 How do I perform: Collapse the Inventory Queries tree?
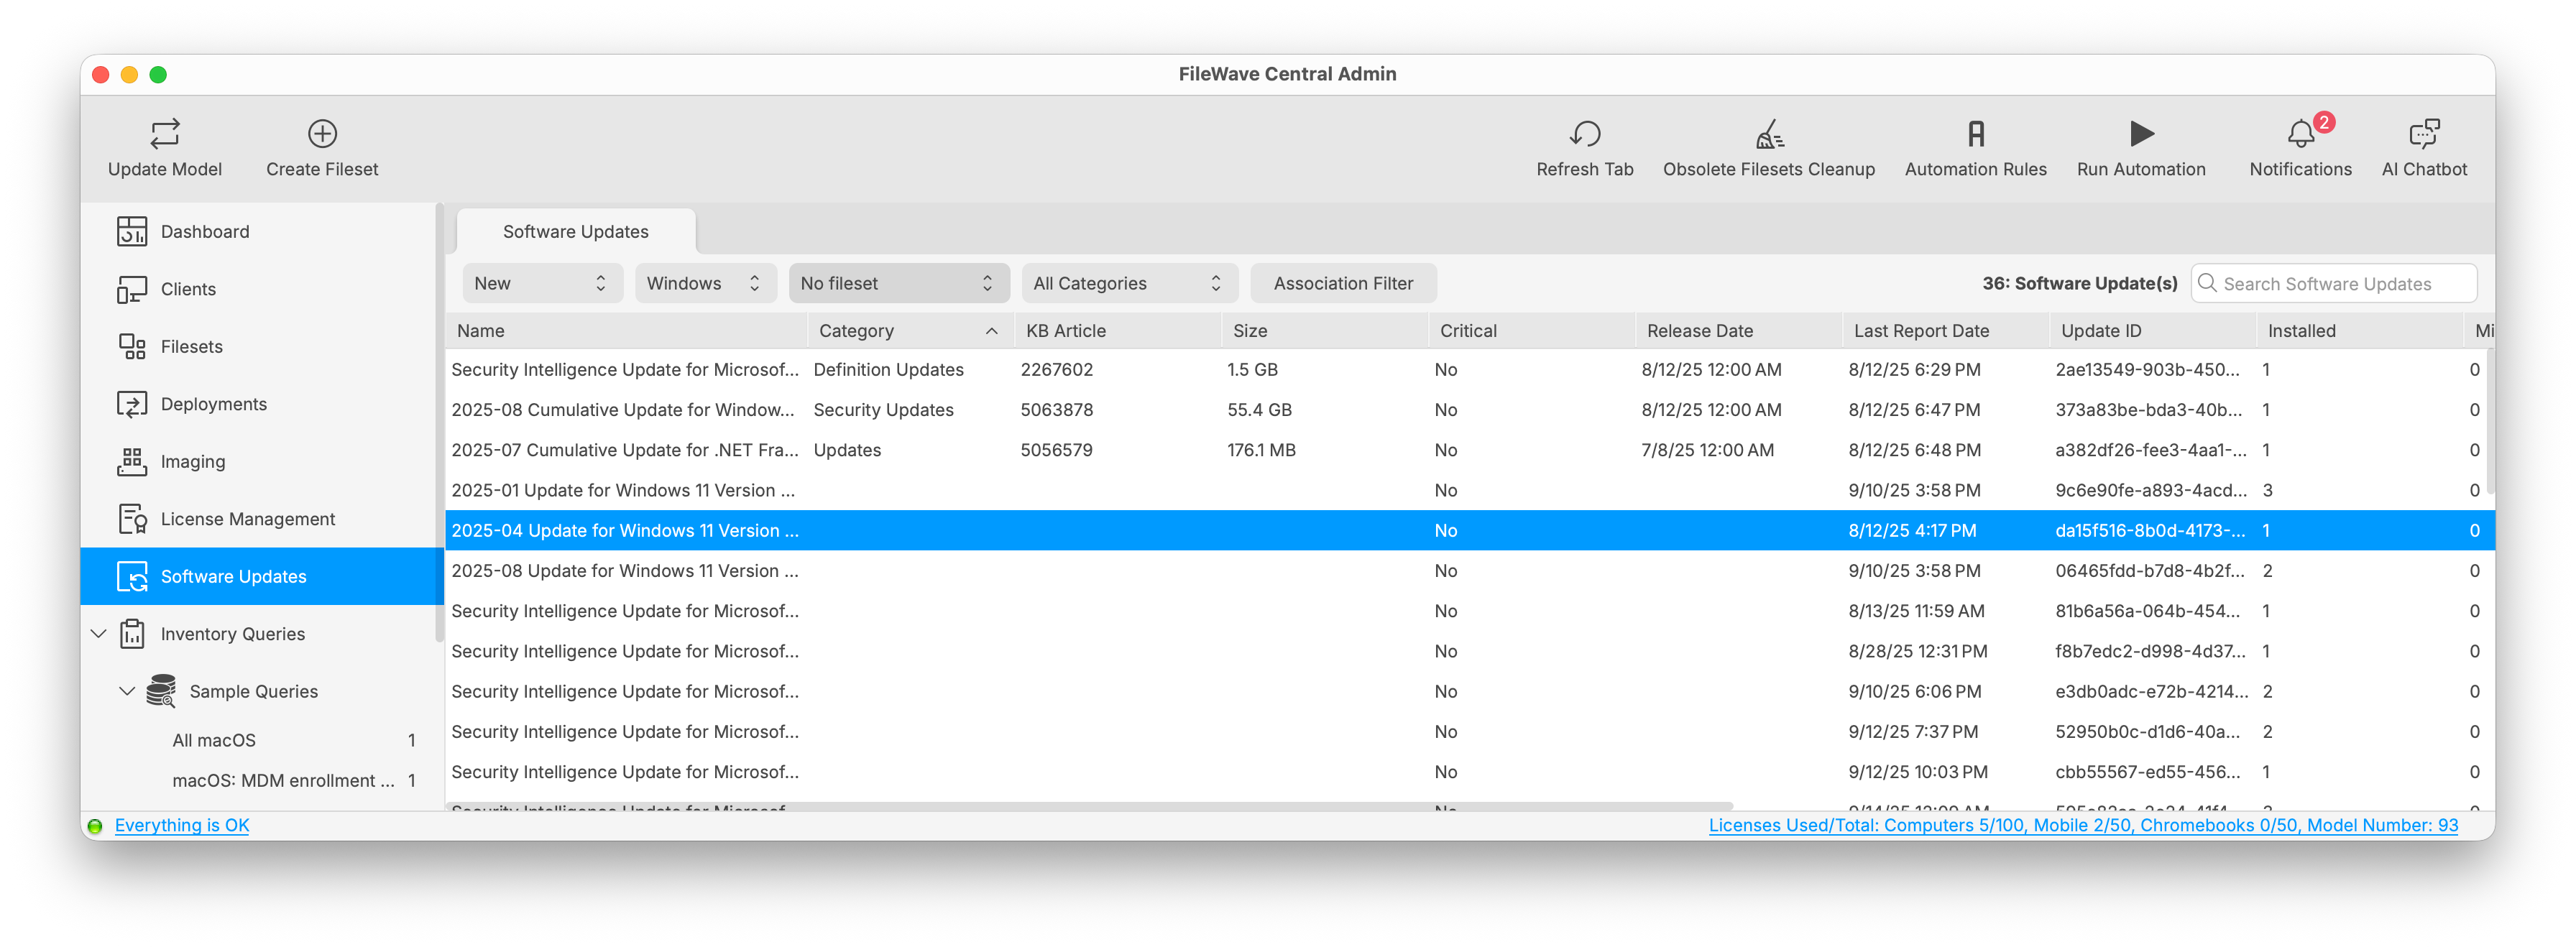pos(98,634)
